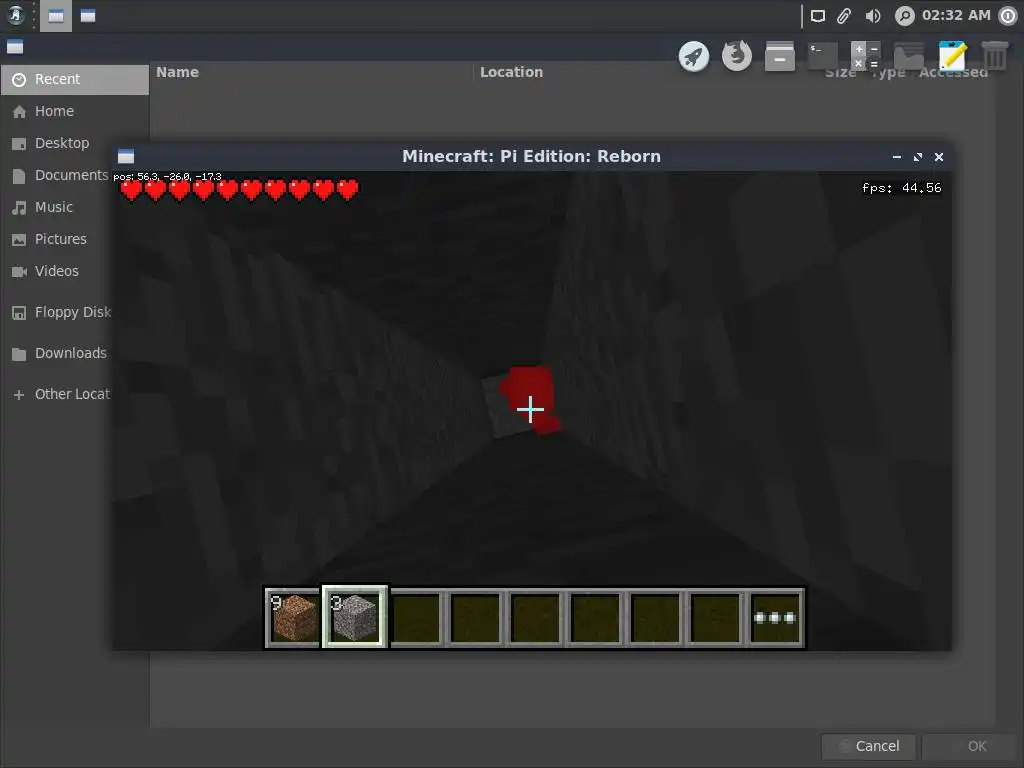Click the fps: 44.56 readout

pos(902,188)
